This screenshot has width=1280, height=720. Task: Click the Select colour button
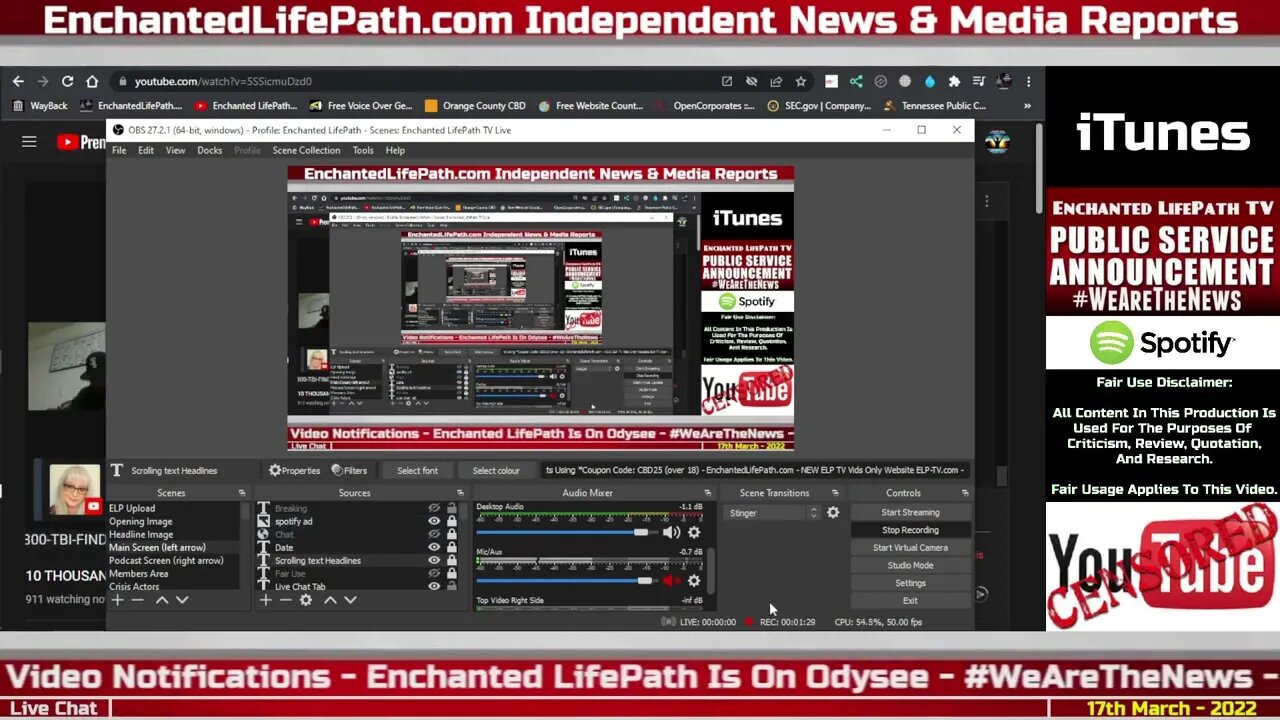[x=496, y=470]
